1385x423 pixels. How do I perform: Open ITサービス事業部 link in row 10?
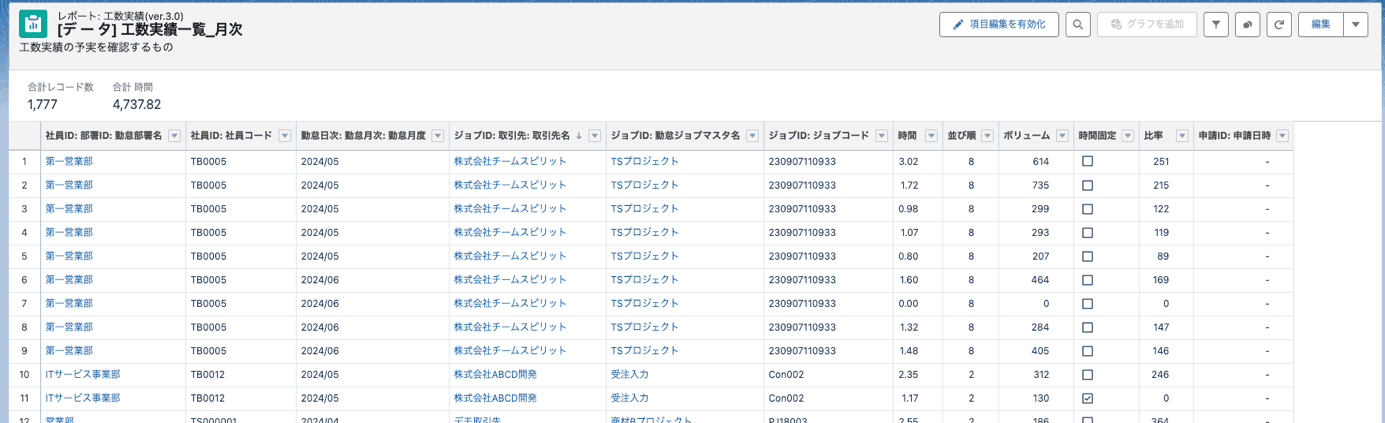[x=82, y=374]
